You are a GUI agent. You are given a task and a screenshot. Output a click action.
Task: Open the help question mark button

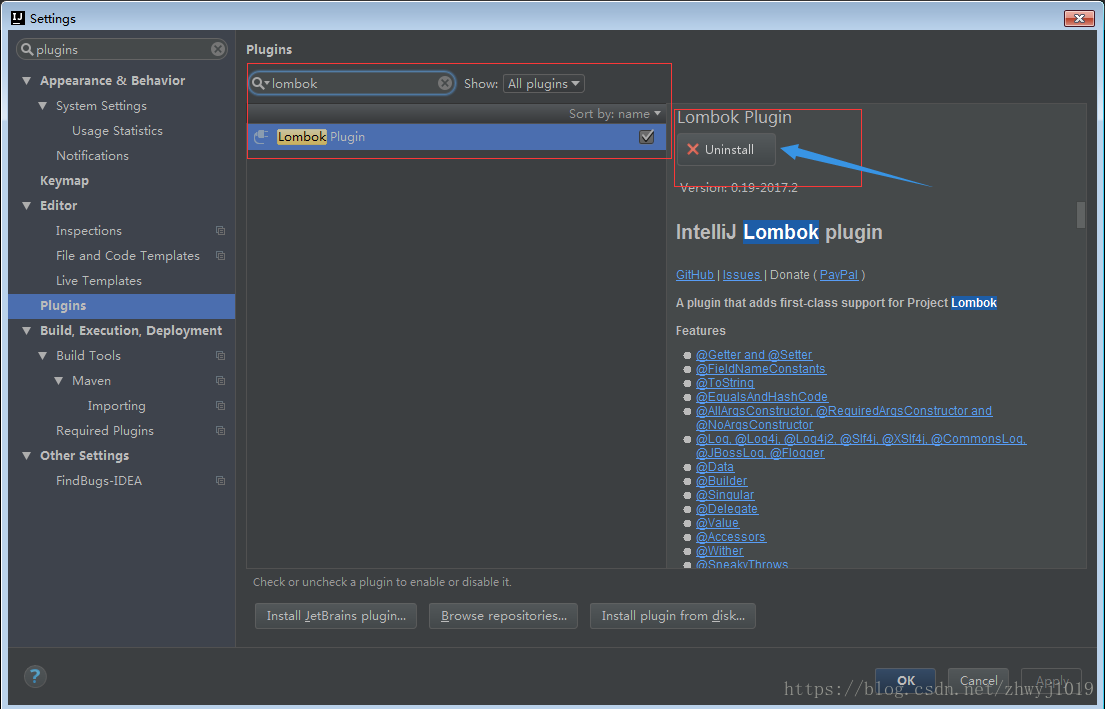pos(35,677)
